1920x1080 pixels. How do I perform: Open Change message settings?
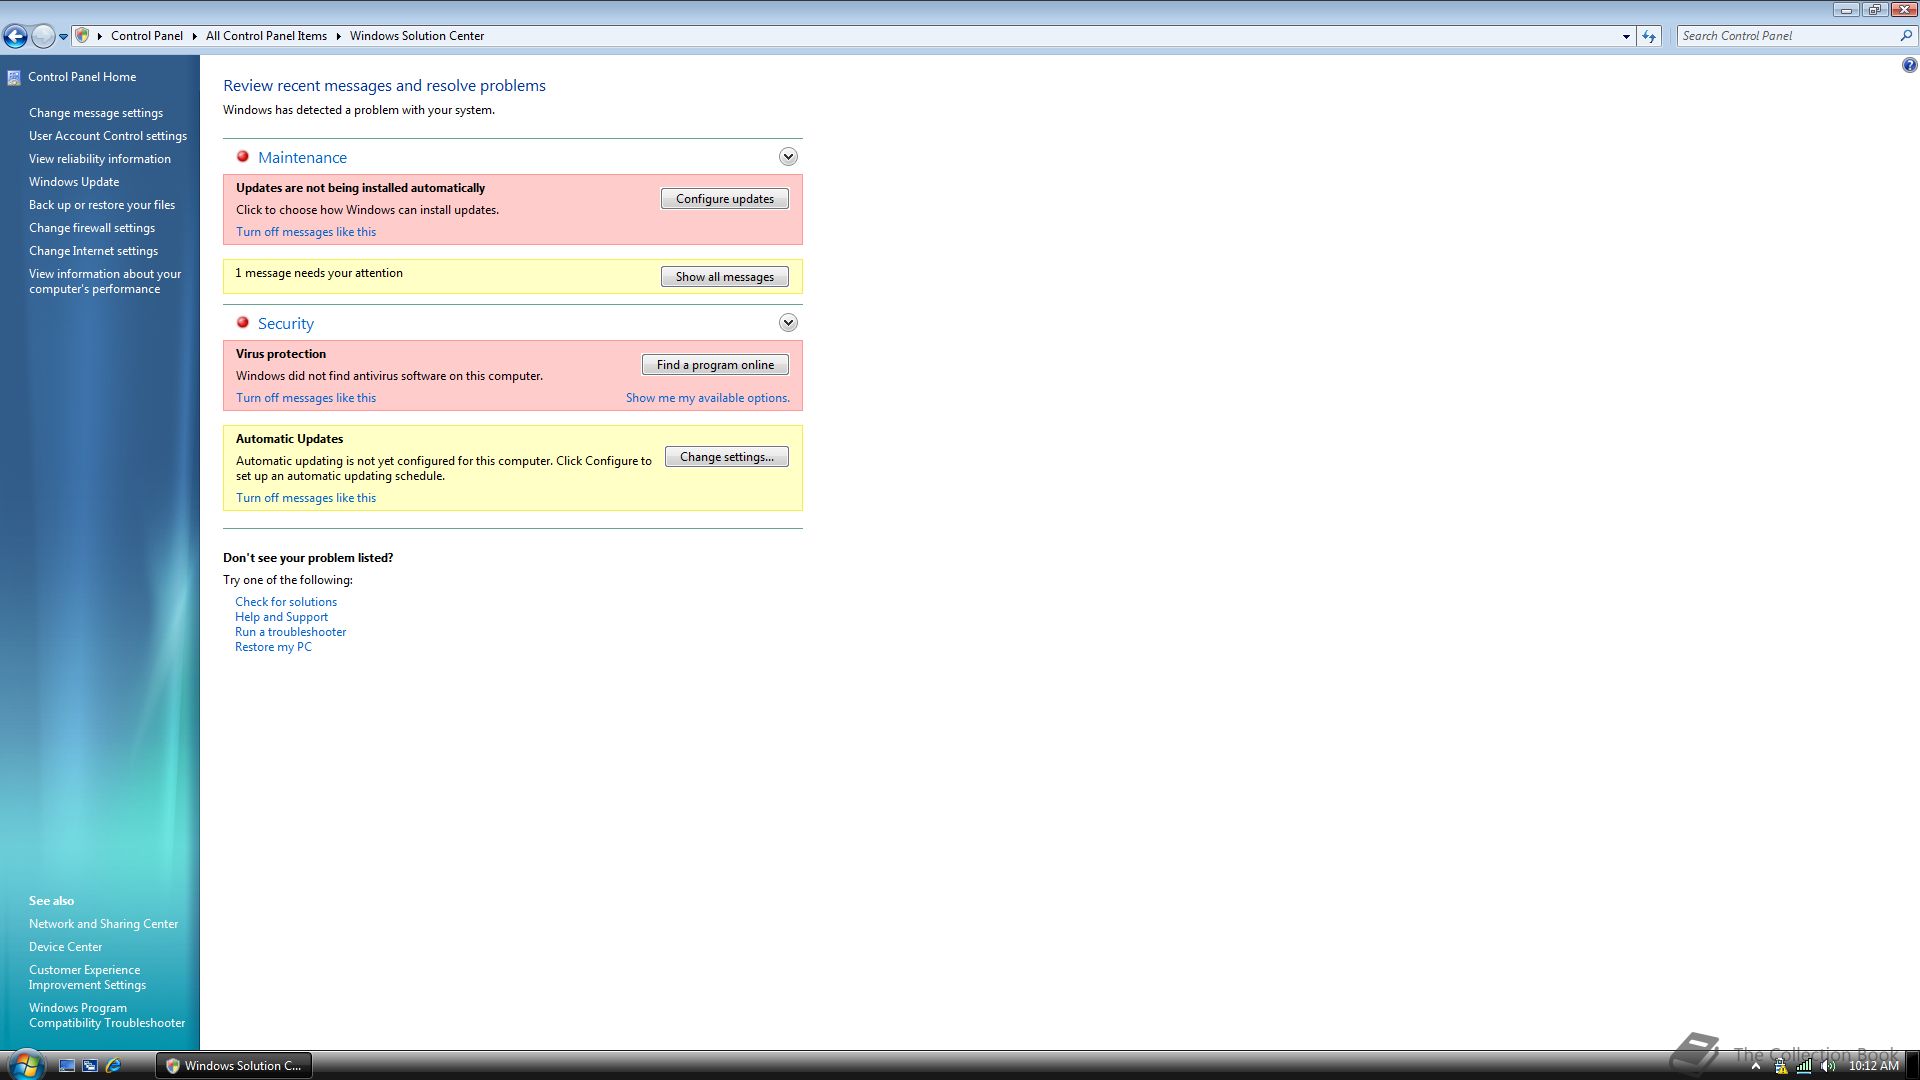pyautogui.click(x=96, y=113)
